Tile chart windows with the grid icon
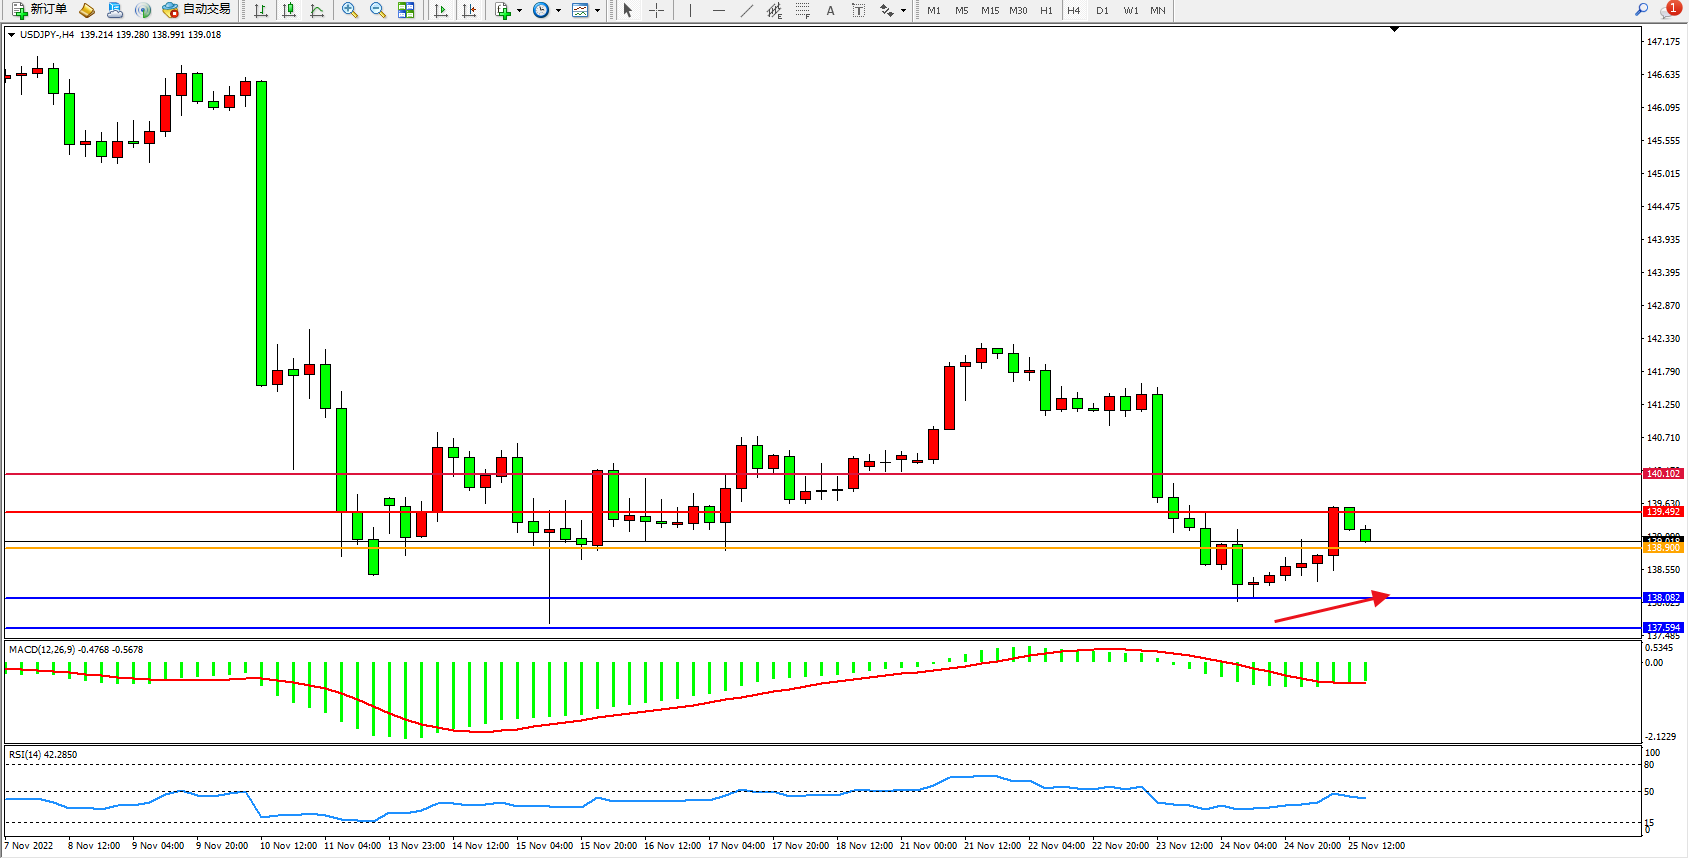The height and width of the screenshot is (859, 1689). coord(406,10)
